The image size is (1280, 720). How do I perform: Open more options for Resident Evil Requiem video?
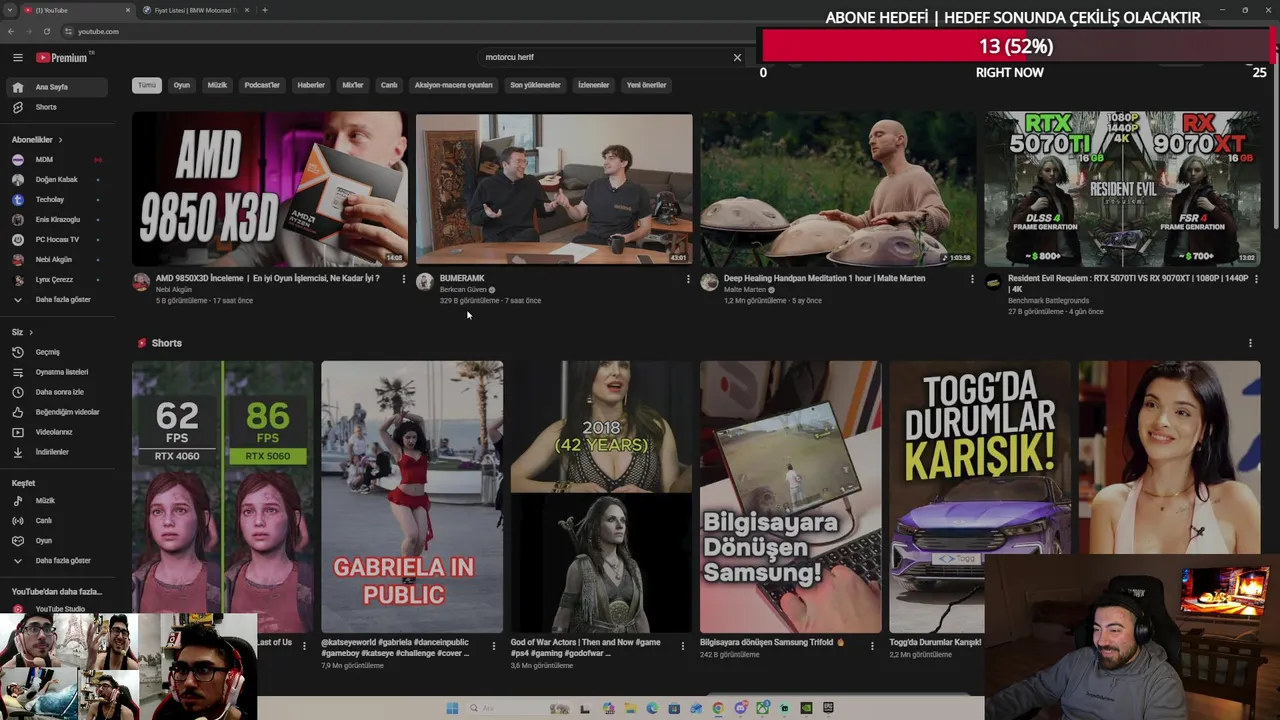pyautogui.click(x=1256, y=279)
